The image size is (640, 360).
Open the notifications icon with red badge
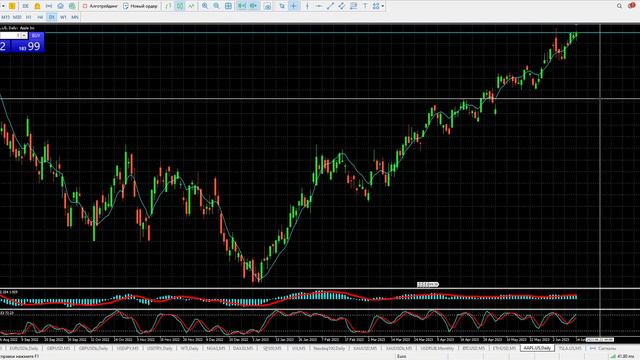pos(631,5)
